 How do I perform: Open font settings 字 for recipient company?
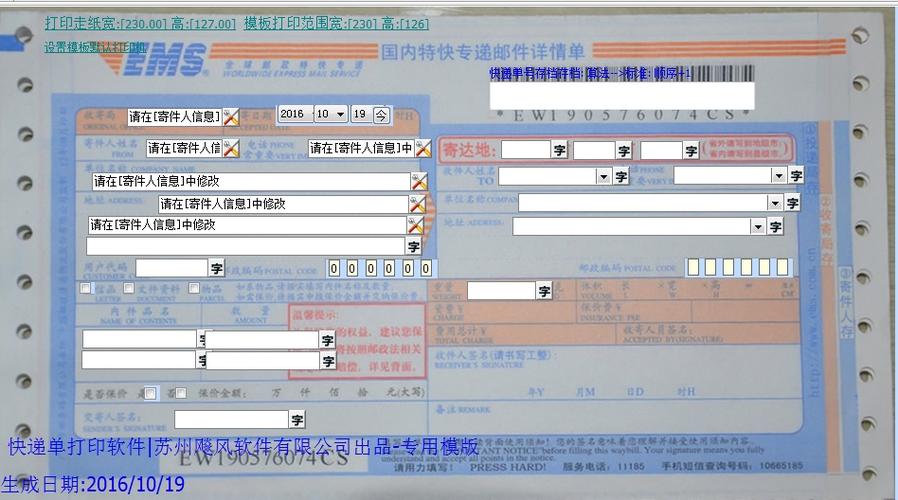coord(792,202)
